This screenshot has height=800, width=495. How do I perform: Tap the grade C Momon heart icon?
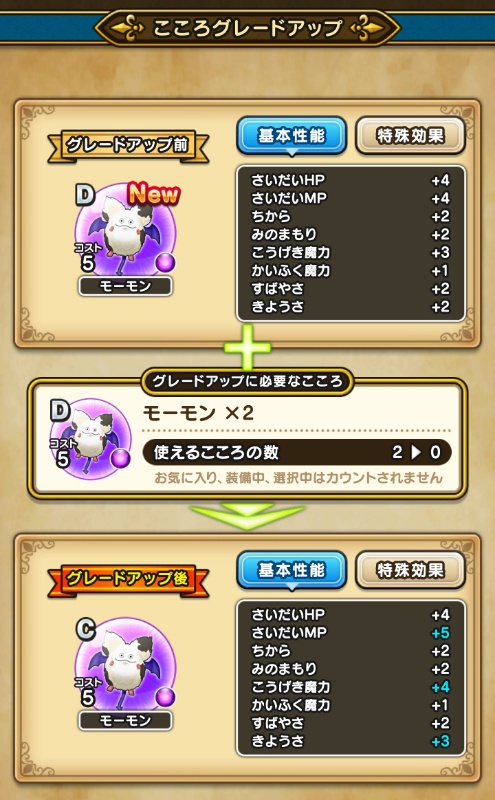pyautogui.click(x=126, y=663)
